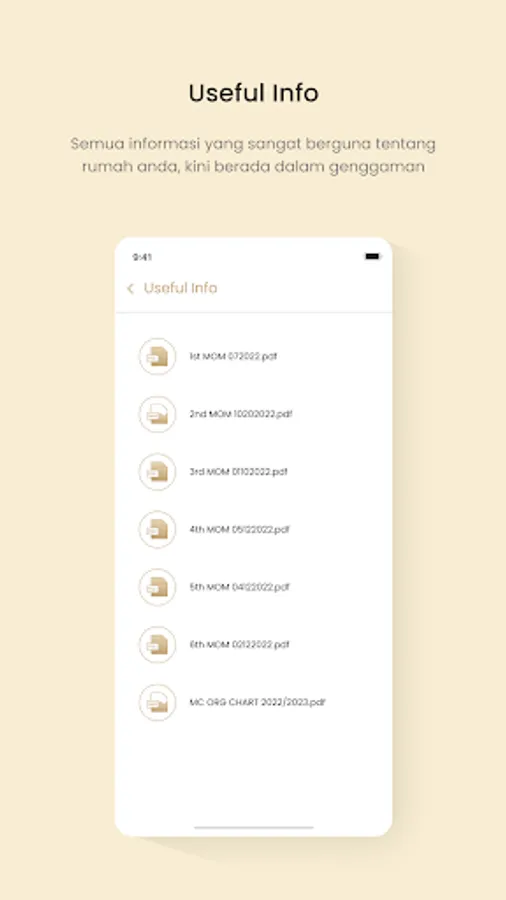
Task: Click the large black Useful Info heading
Action: pyautogui.click(x=254, y=93)
